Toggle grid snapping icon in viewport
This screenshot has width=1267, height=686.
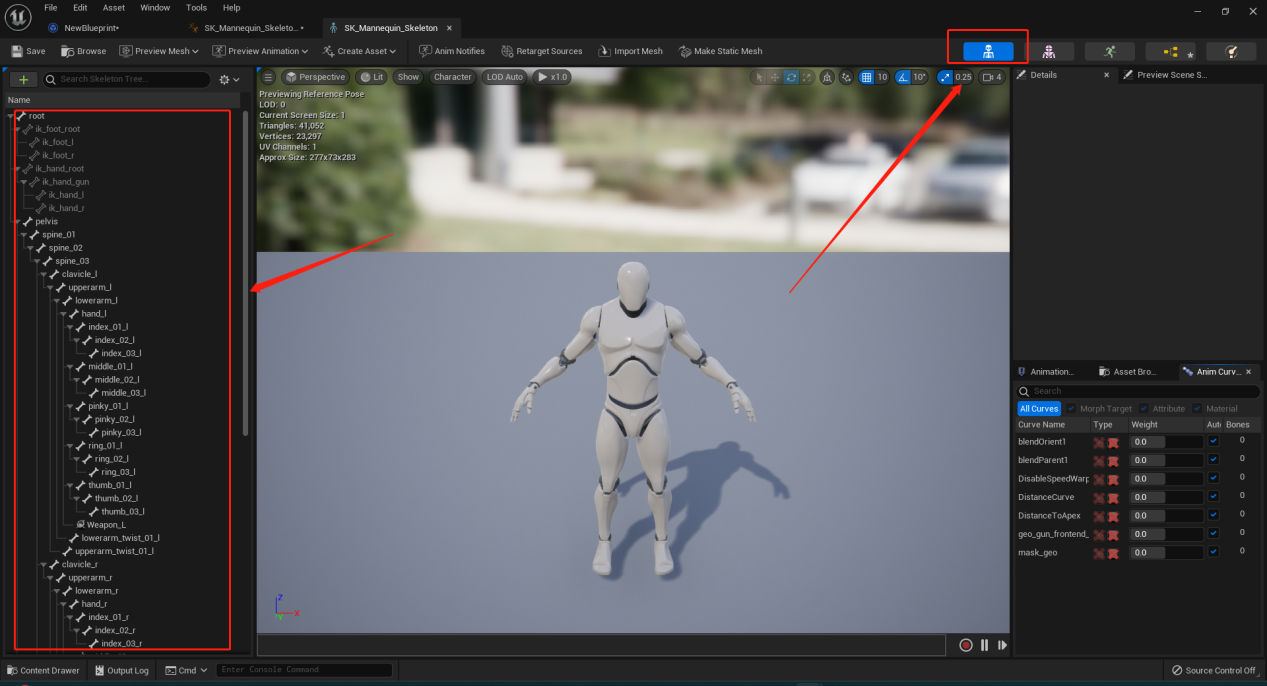867,77
